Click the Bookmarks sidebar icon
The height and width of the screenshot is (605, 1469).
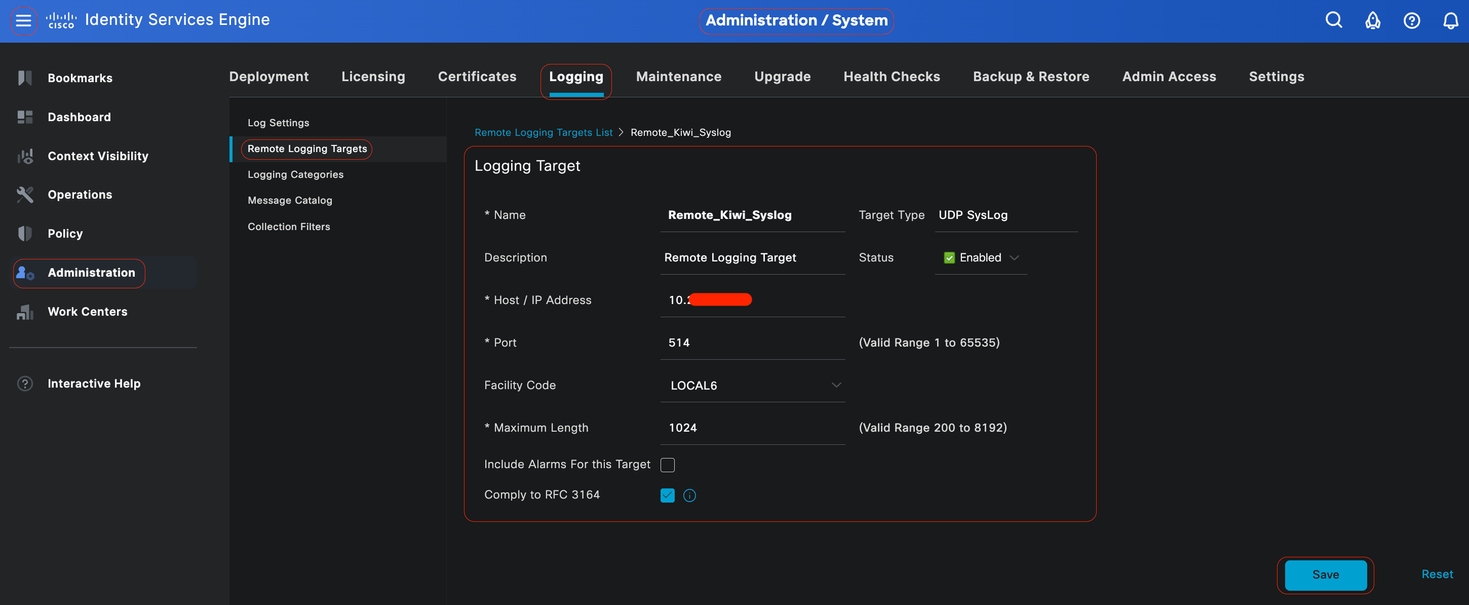(x=25, y=78)
